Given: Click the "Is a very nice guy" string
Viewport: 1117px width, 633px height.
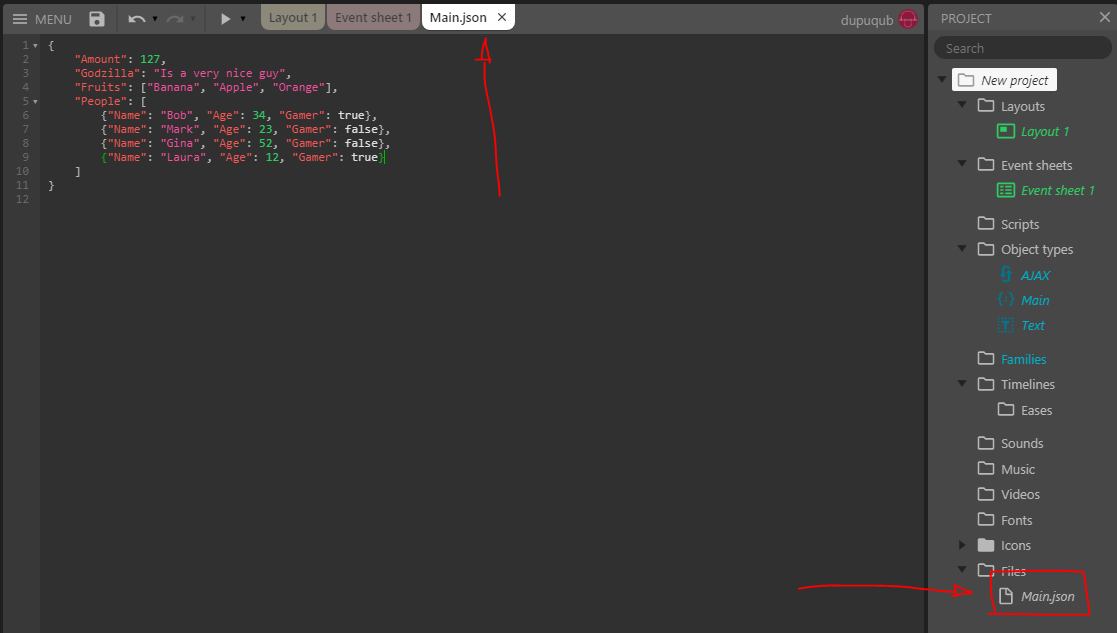Looking at the screenshot, I should pyautogui.click(x=219, y=73).
